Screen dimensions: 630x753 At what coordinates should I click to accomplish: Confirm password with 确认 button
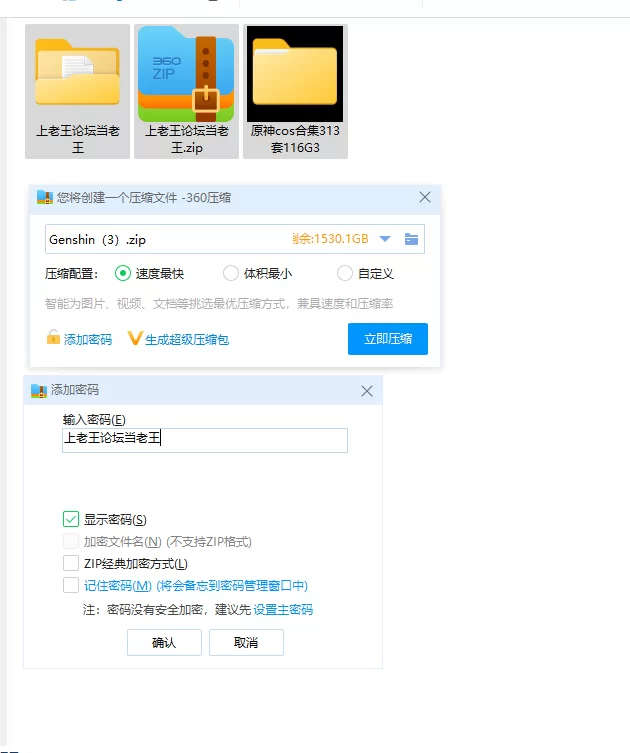tap(164, 642)
